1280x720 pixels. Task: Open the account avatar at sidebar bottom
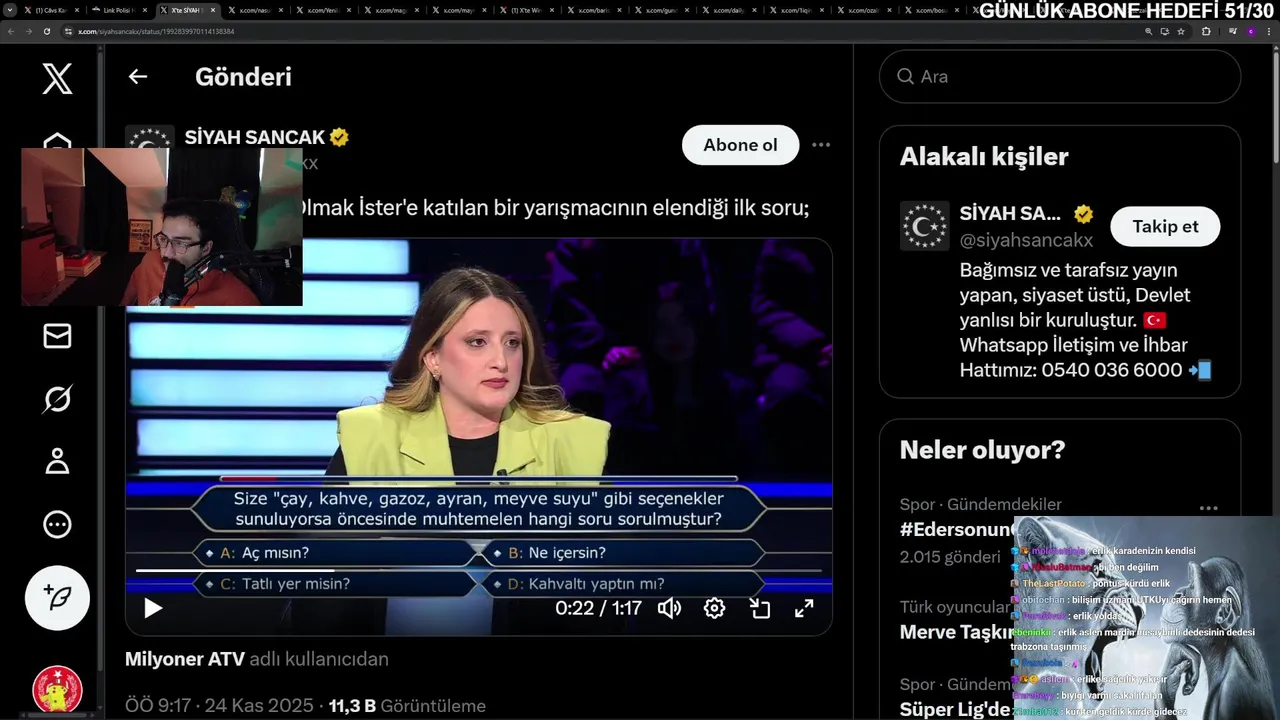57,690
